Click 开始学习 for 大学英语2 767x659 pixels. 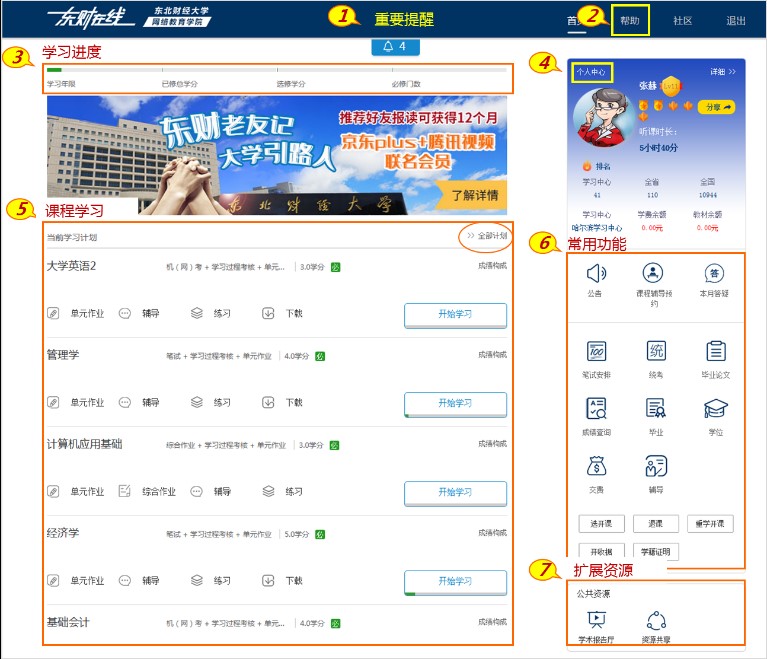[x=455, y=315]
